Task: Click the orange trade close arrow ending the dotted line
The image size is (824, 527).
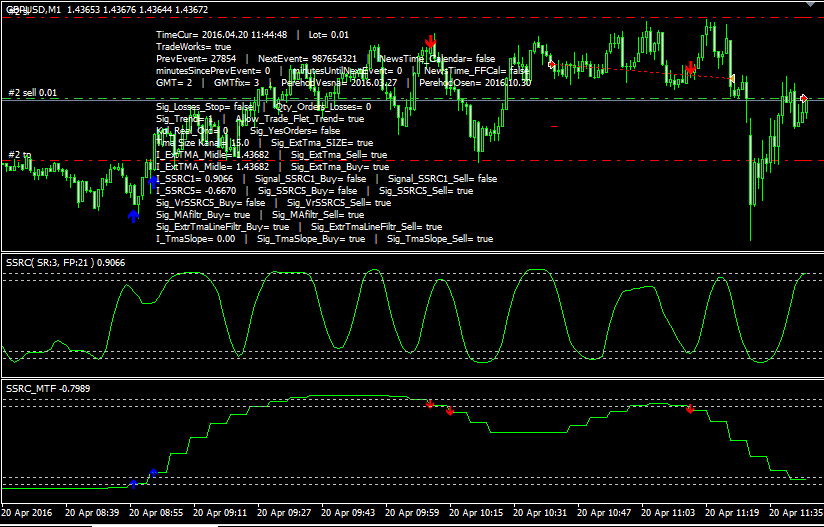Action: [x=731, y=78]
